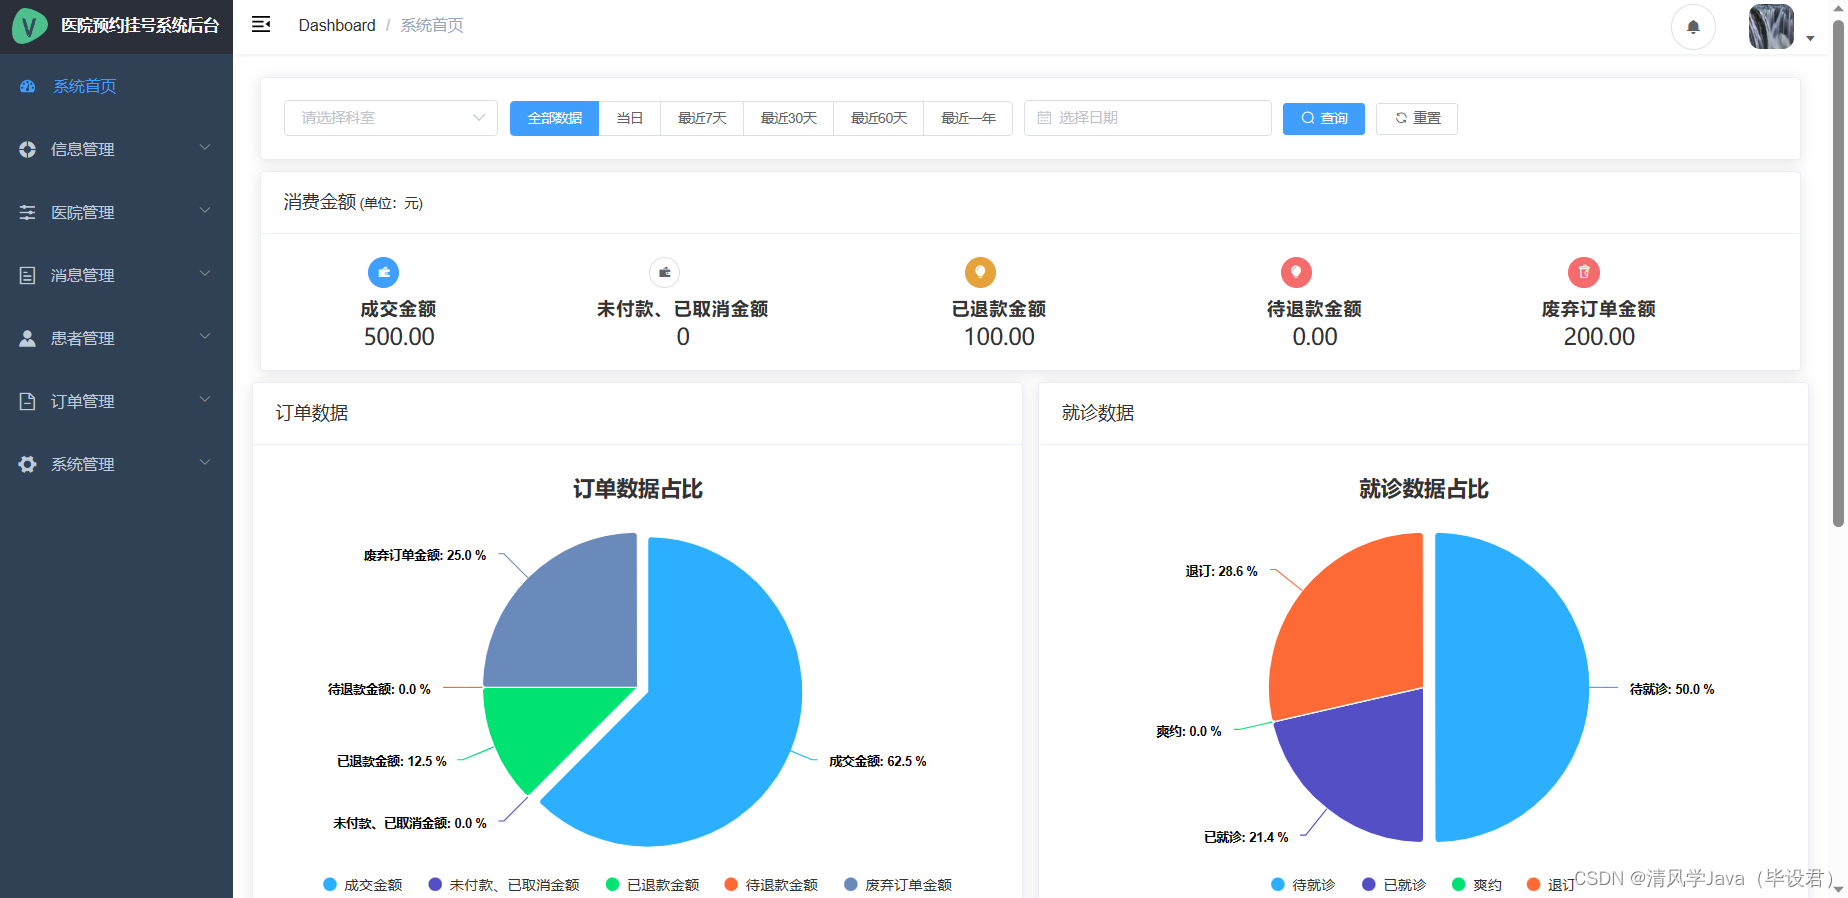Toggle 已退款金额 legend item

pos(653,885)
